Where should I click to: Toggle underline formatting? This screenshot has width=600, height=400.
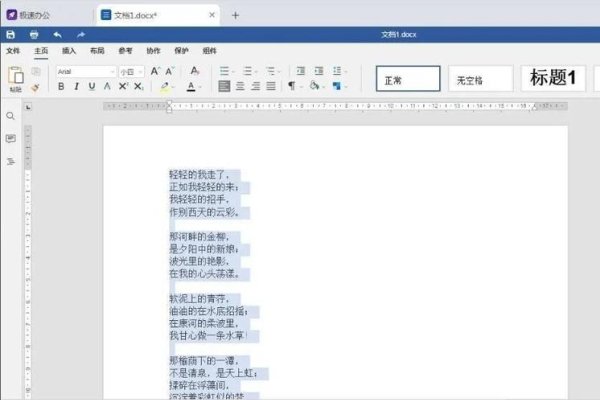point(92,87)
